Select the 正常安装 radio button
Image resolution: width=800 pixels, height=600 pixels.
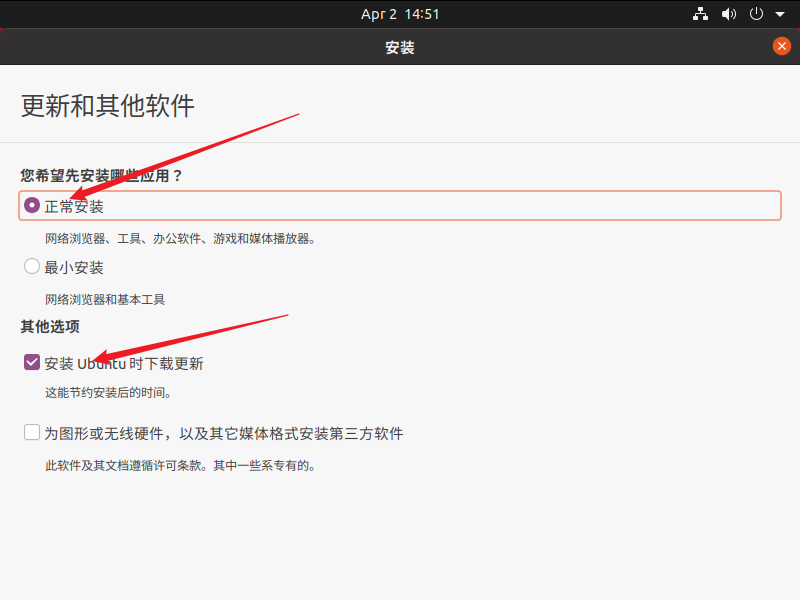click(32, 206)
